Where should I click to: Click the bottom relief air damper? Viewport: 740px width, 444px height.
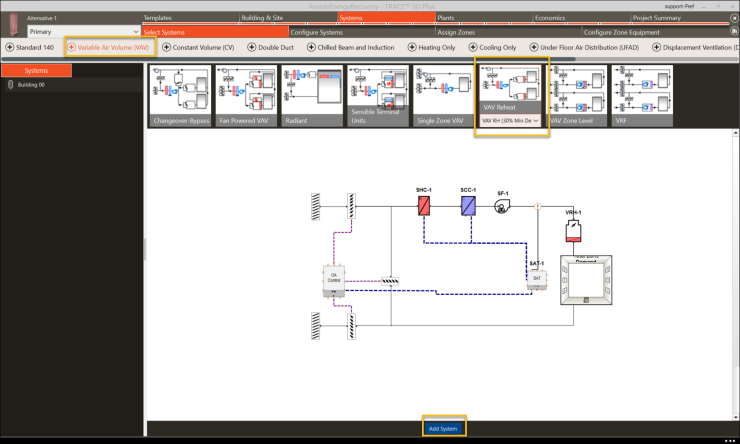[x=352, y=326]
